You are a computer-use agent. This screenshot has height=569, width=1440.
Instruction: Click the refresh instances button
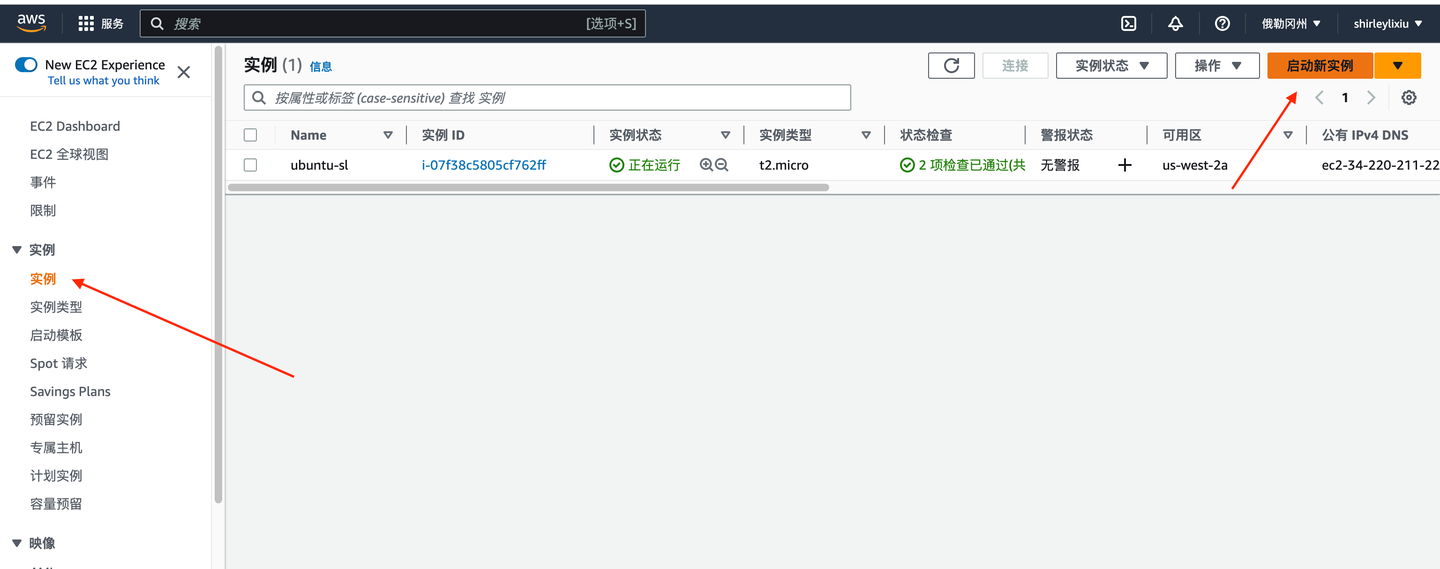pos(951,66)
